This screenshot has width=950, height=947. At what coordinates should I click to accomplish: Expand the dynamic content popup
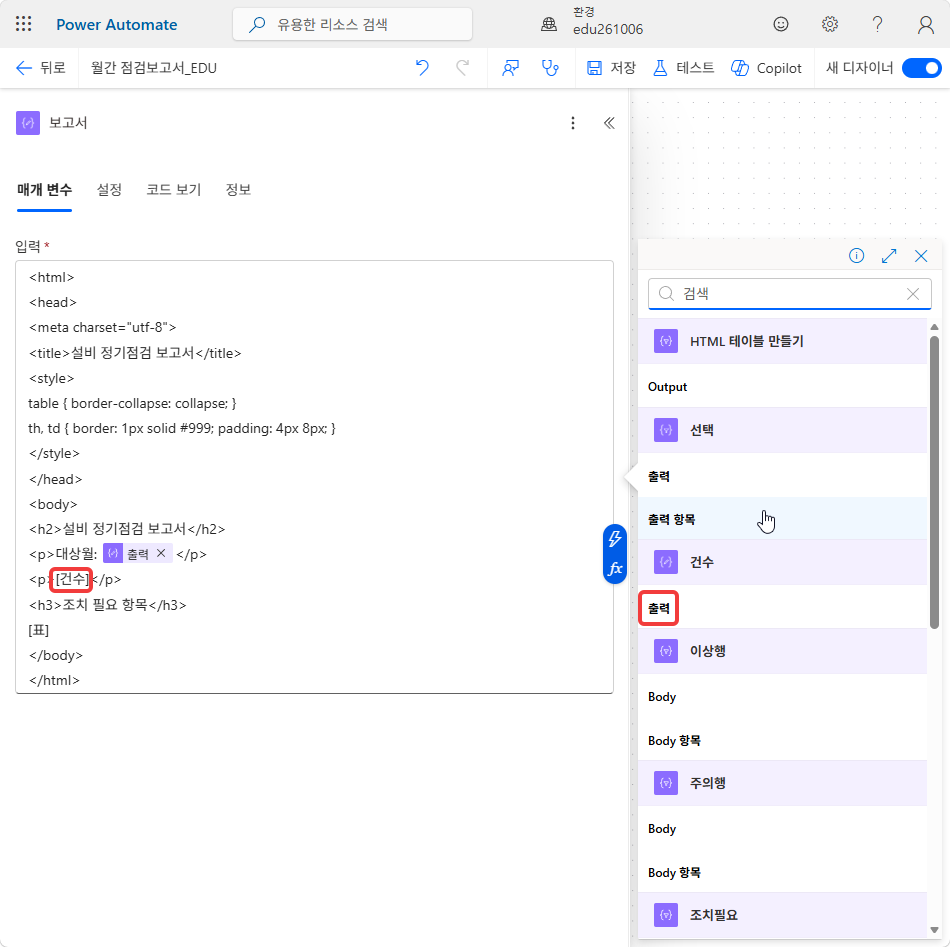point(889,256)
